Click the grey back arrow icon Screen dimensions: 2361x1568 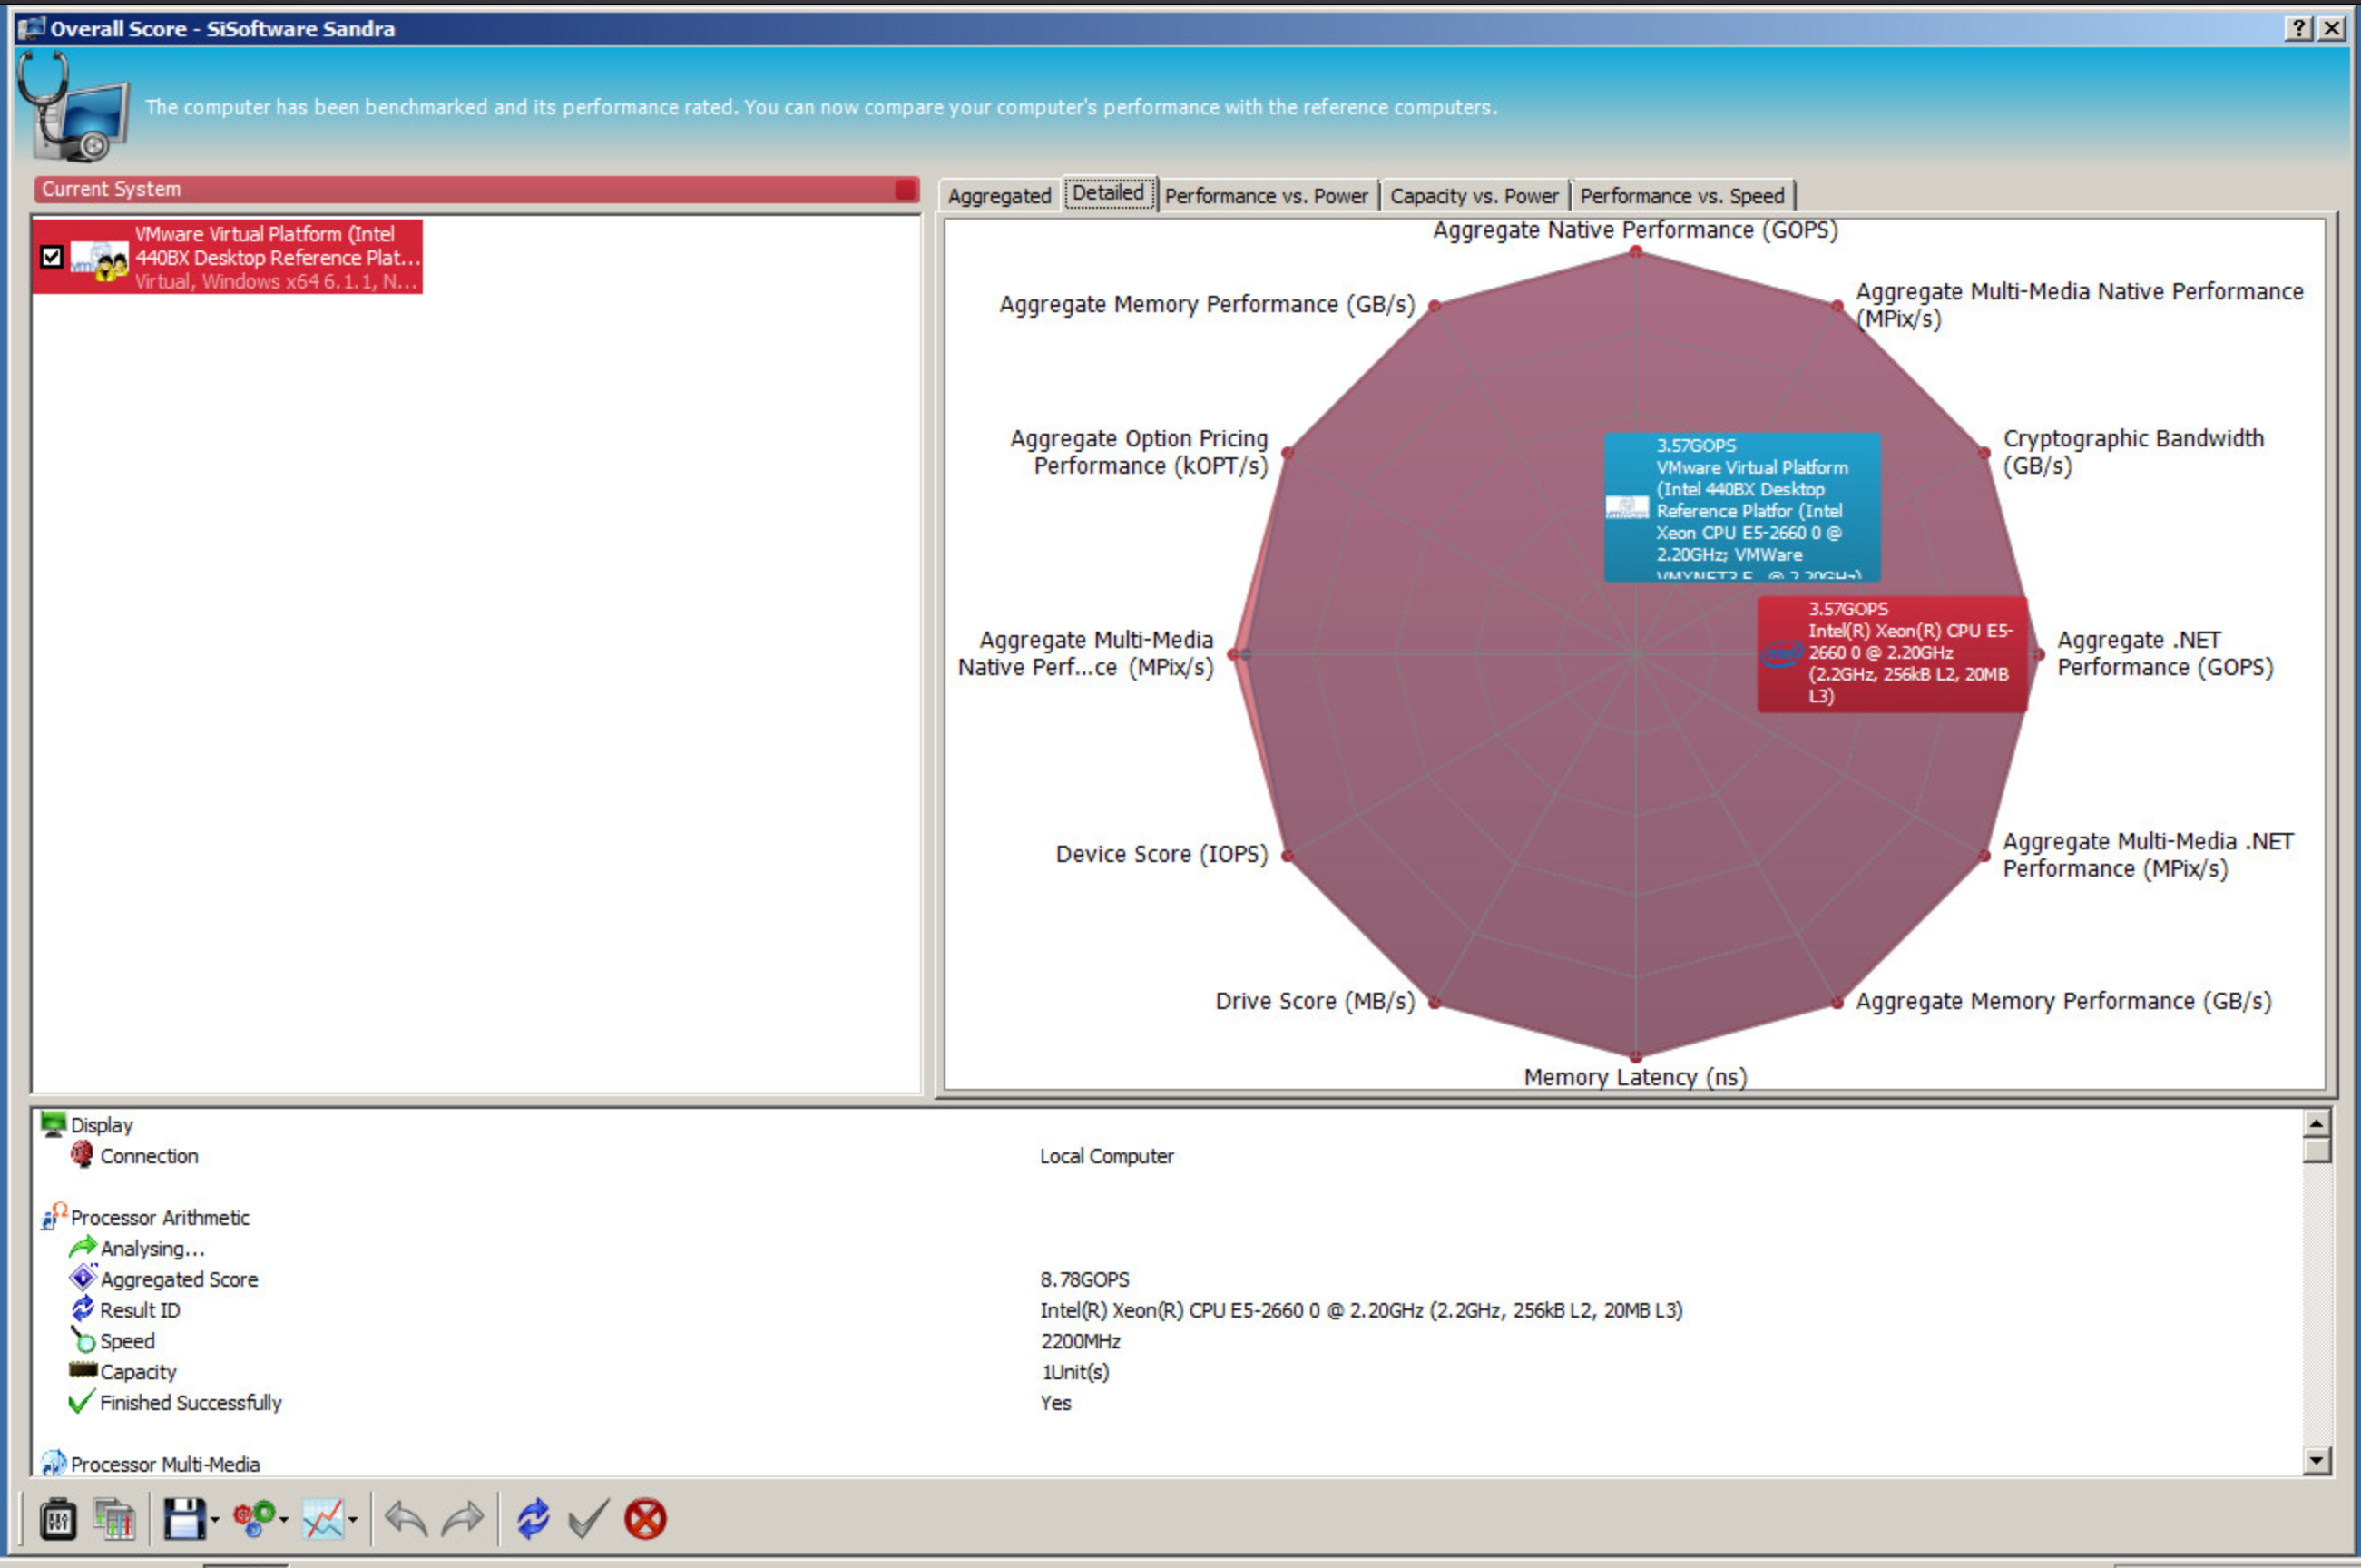pyautogui.click(x=405, y=1519)
